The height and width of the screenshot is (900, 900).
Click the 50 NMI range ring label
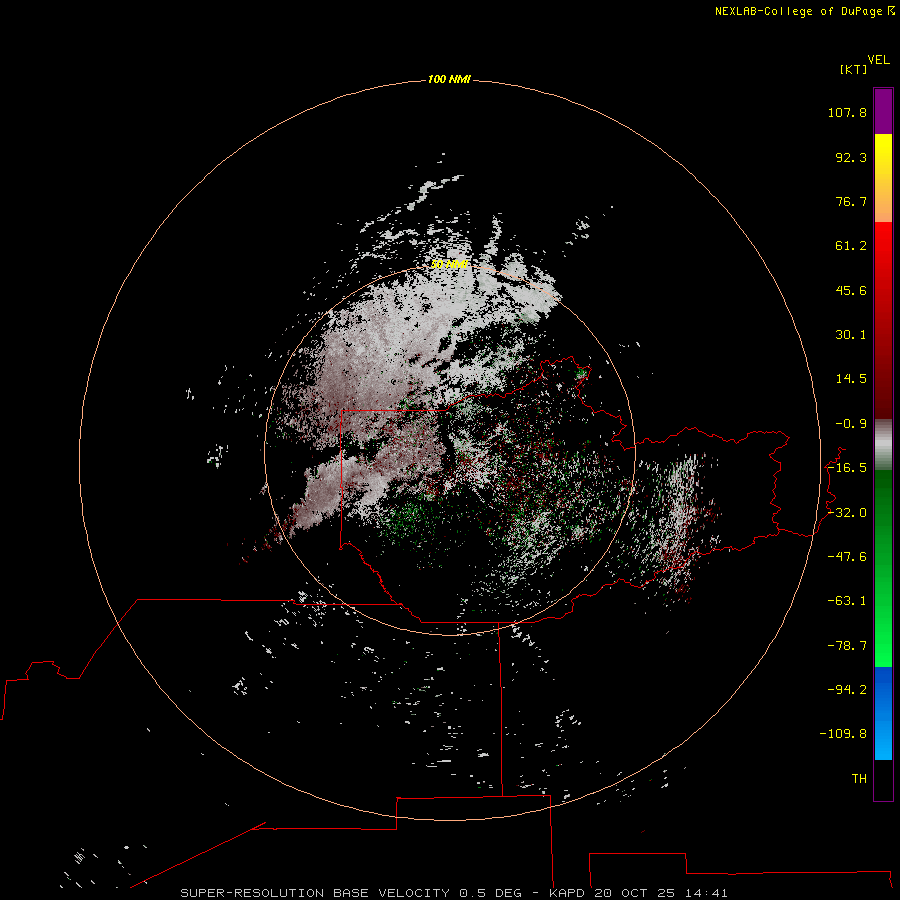[x=449, y=264]
